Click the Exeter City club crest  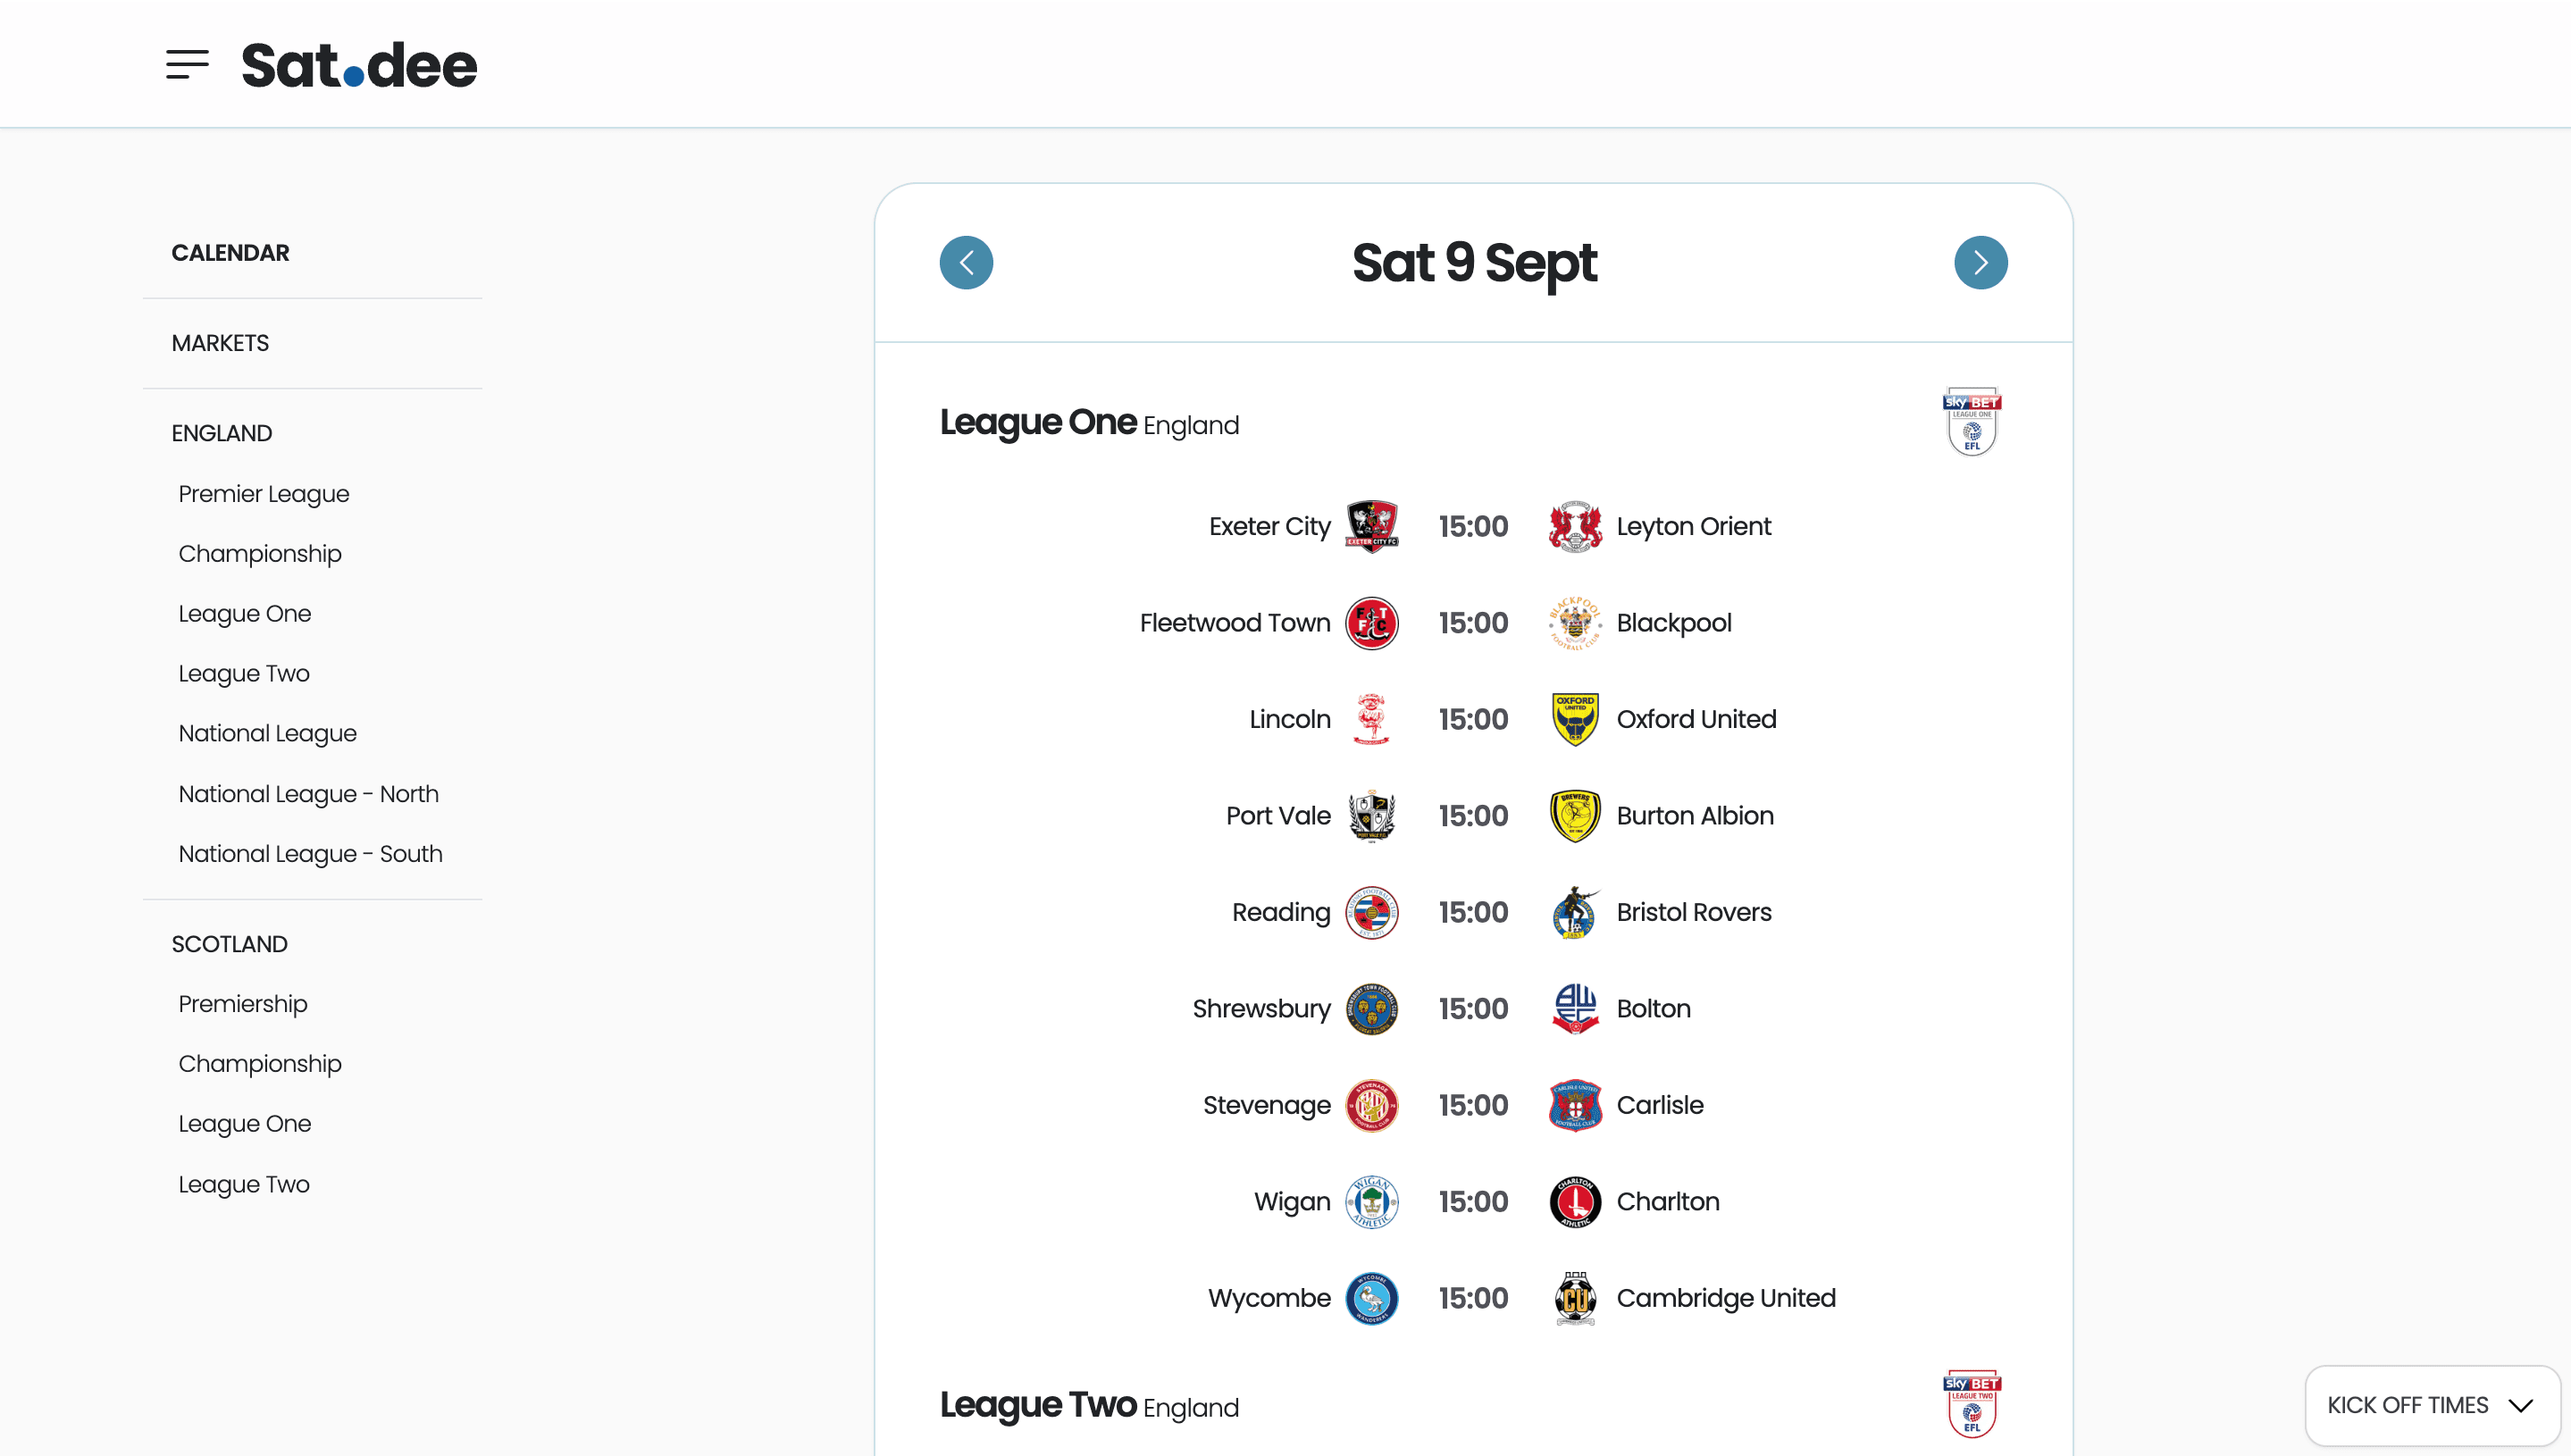[x=1372, y=527]
